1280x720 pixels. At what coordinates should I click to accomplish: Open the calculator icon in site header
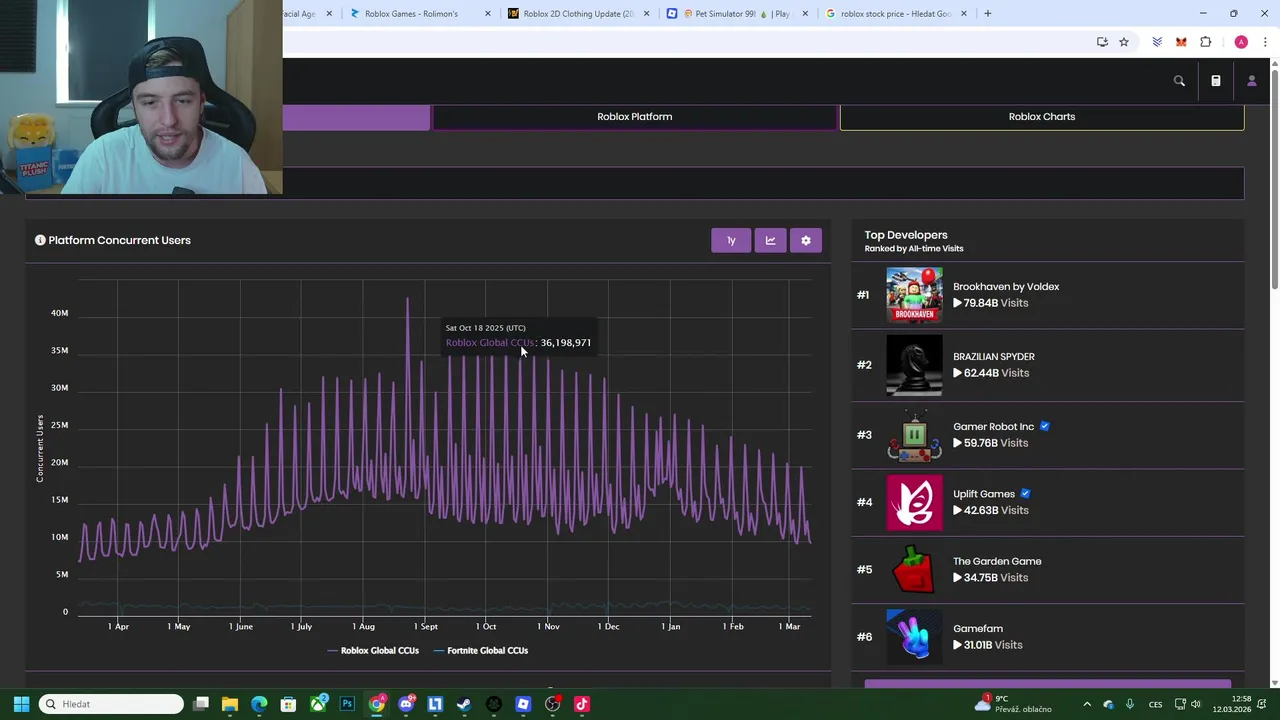1216,81
